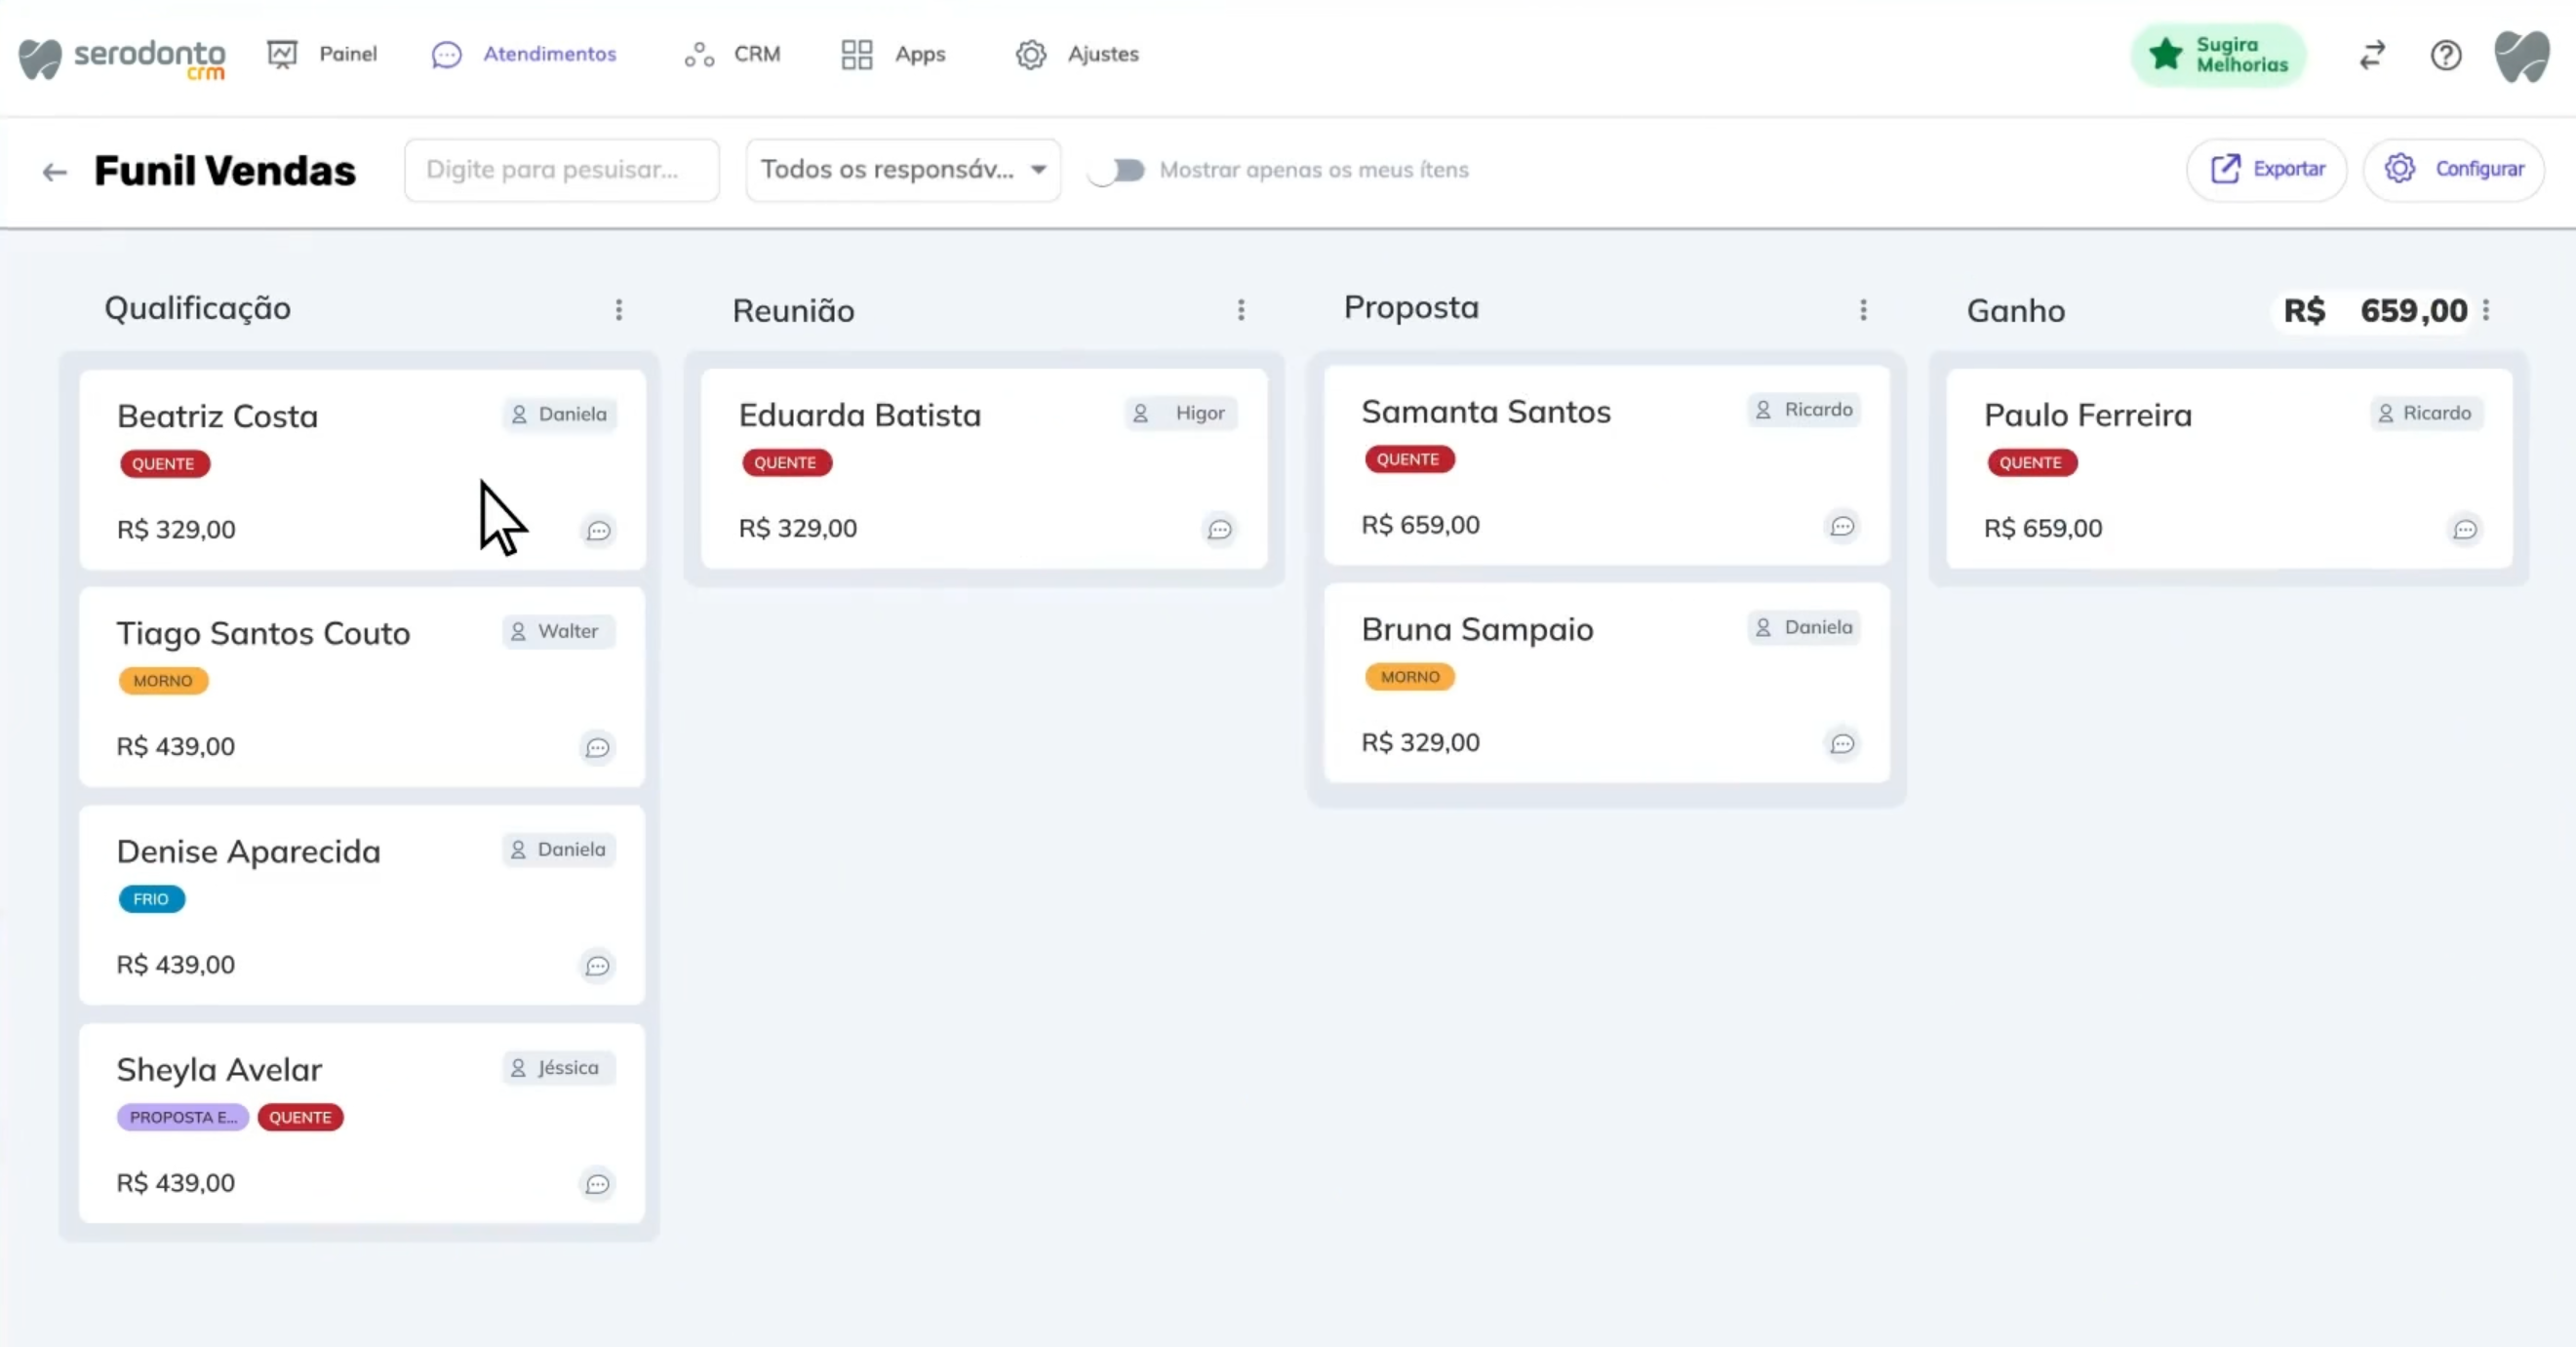Viewport: 2576px width, 1347px height.
Task: Click 'PROPOSTA E...' tag on Sheyla Avelar
Action: click(x=183, y=1117)
